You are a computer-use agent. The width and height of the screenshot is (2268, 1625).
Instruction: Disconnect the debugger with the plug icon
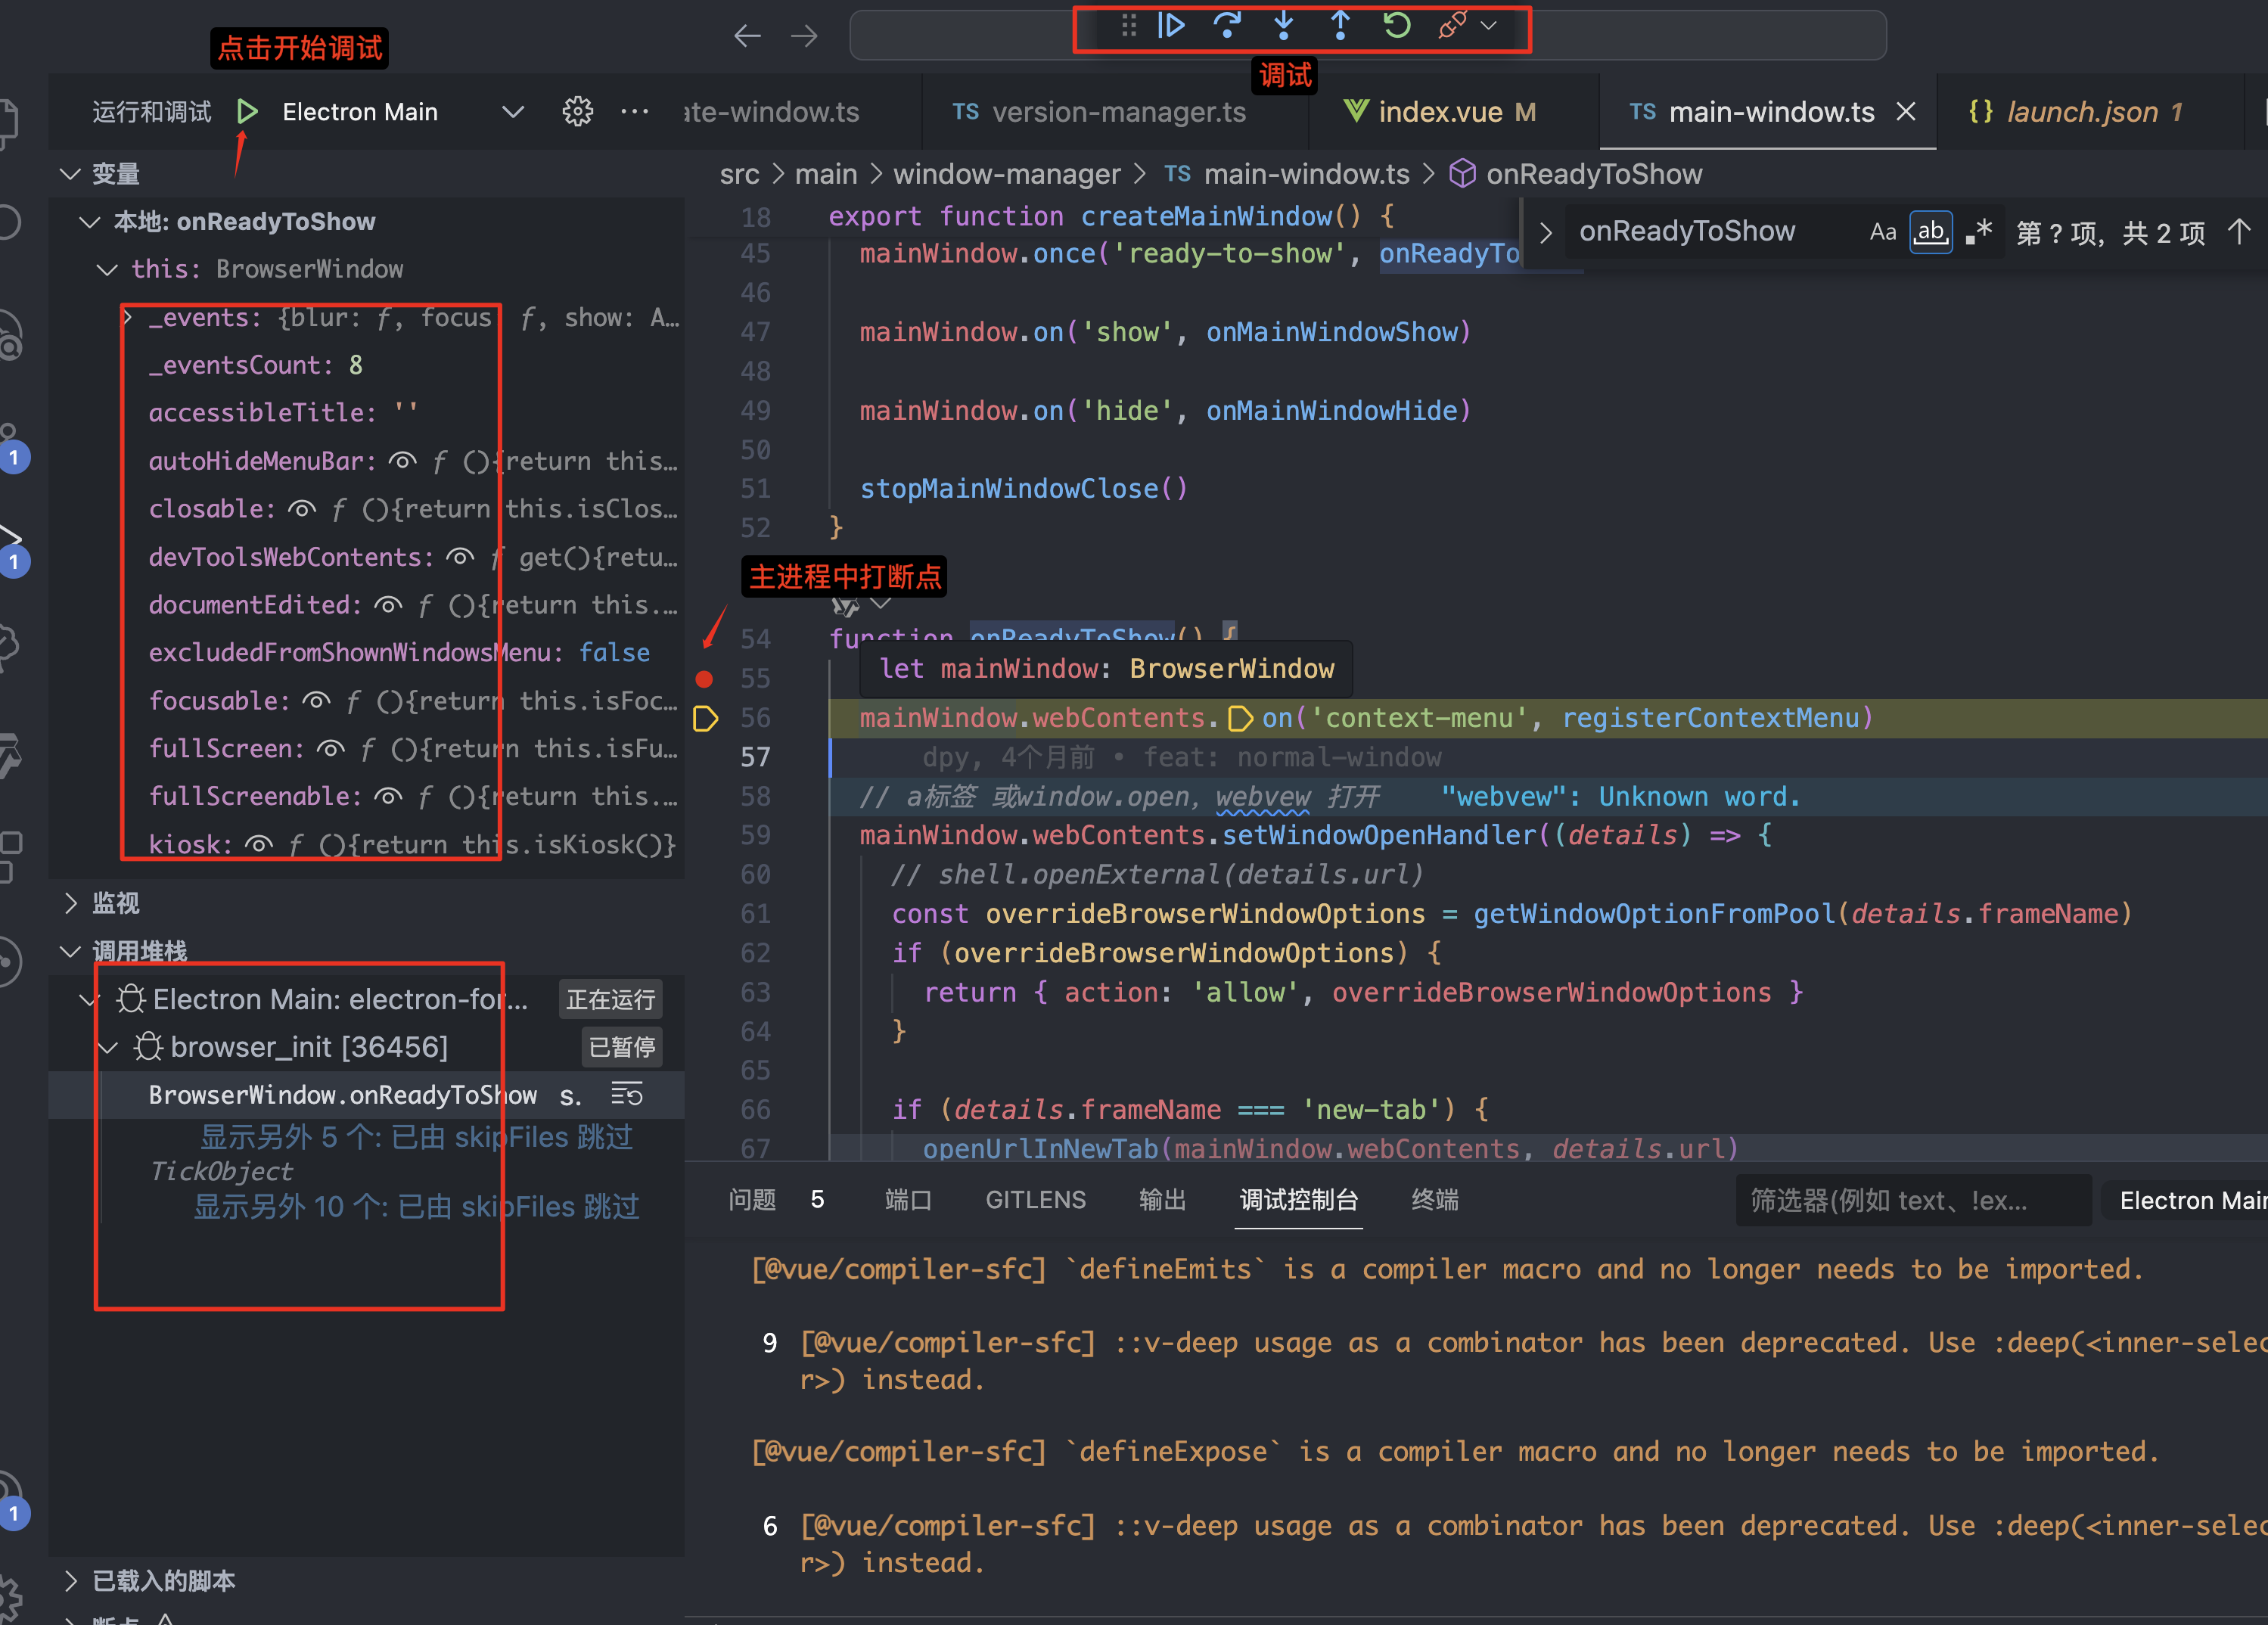(1452, 26)
